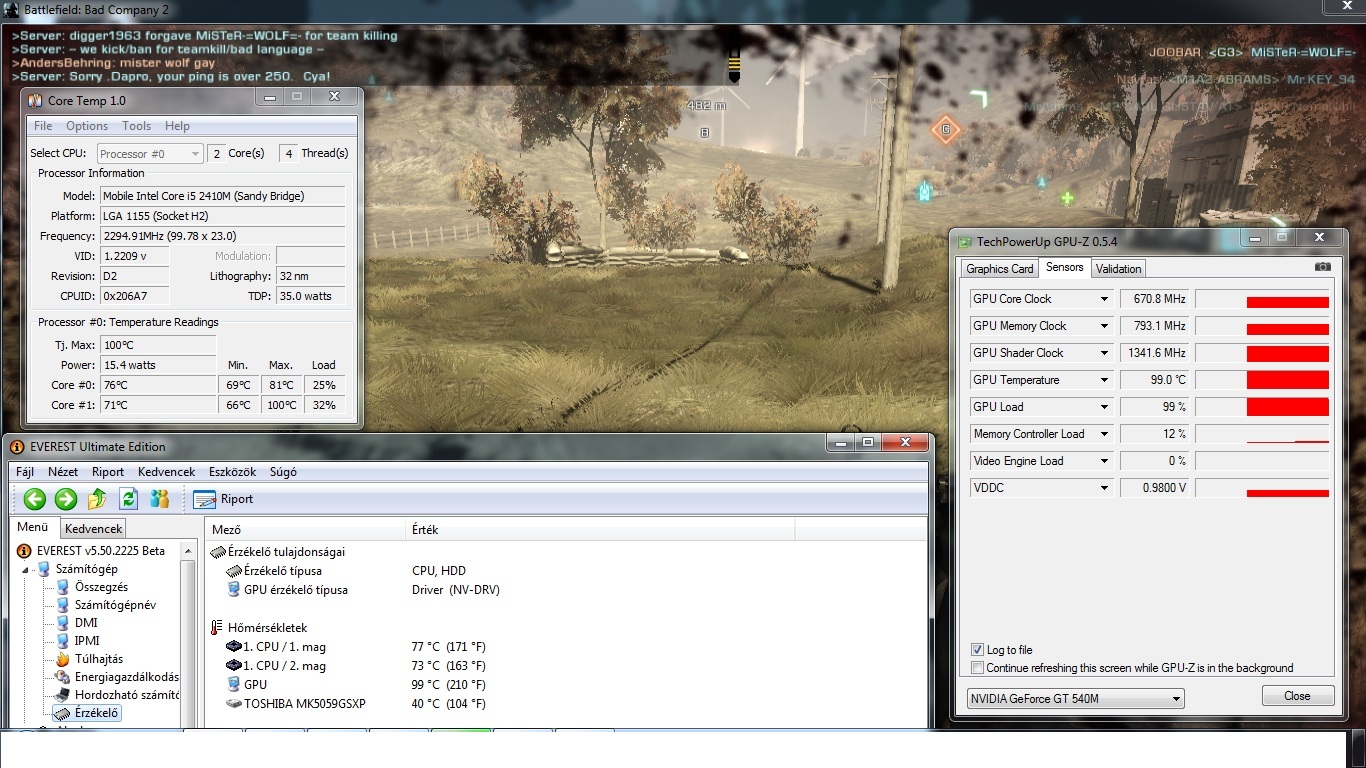The image size is (1366, 768).
Task: Click the GPU-Z title bar icon
Action: (x=964, y=241)
